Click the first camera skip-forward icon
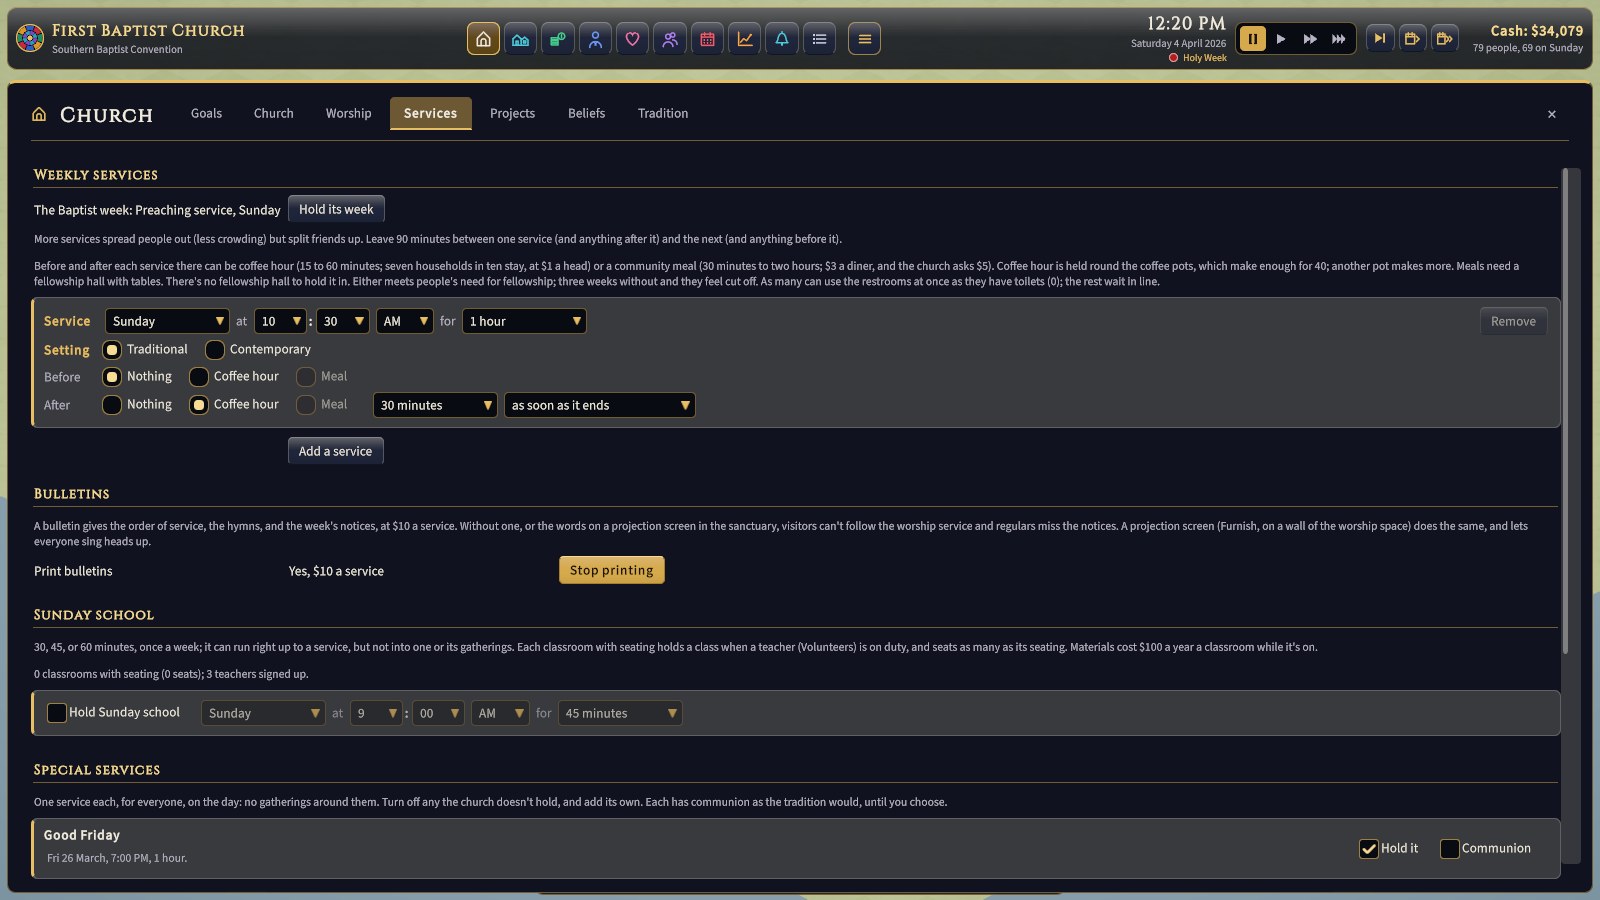The image size is (1600, 900). [x=1412, y=39]
